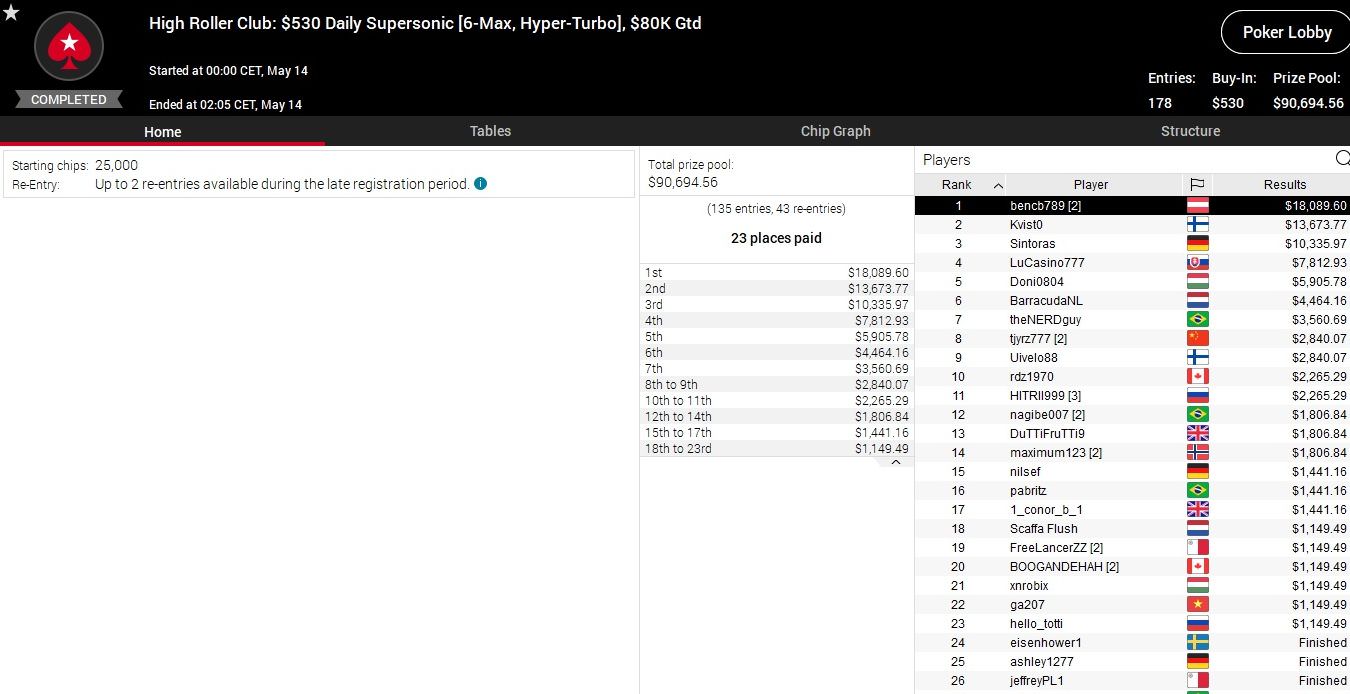
Task: Open the re-entry info tooltip icon
Action: (x=481, y=184)
